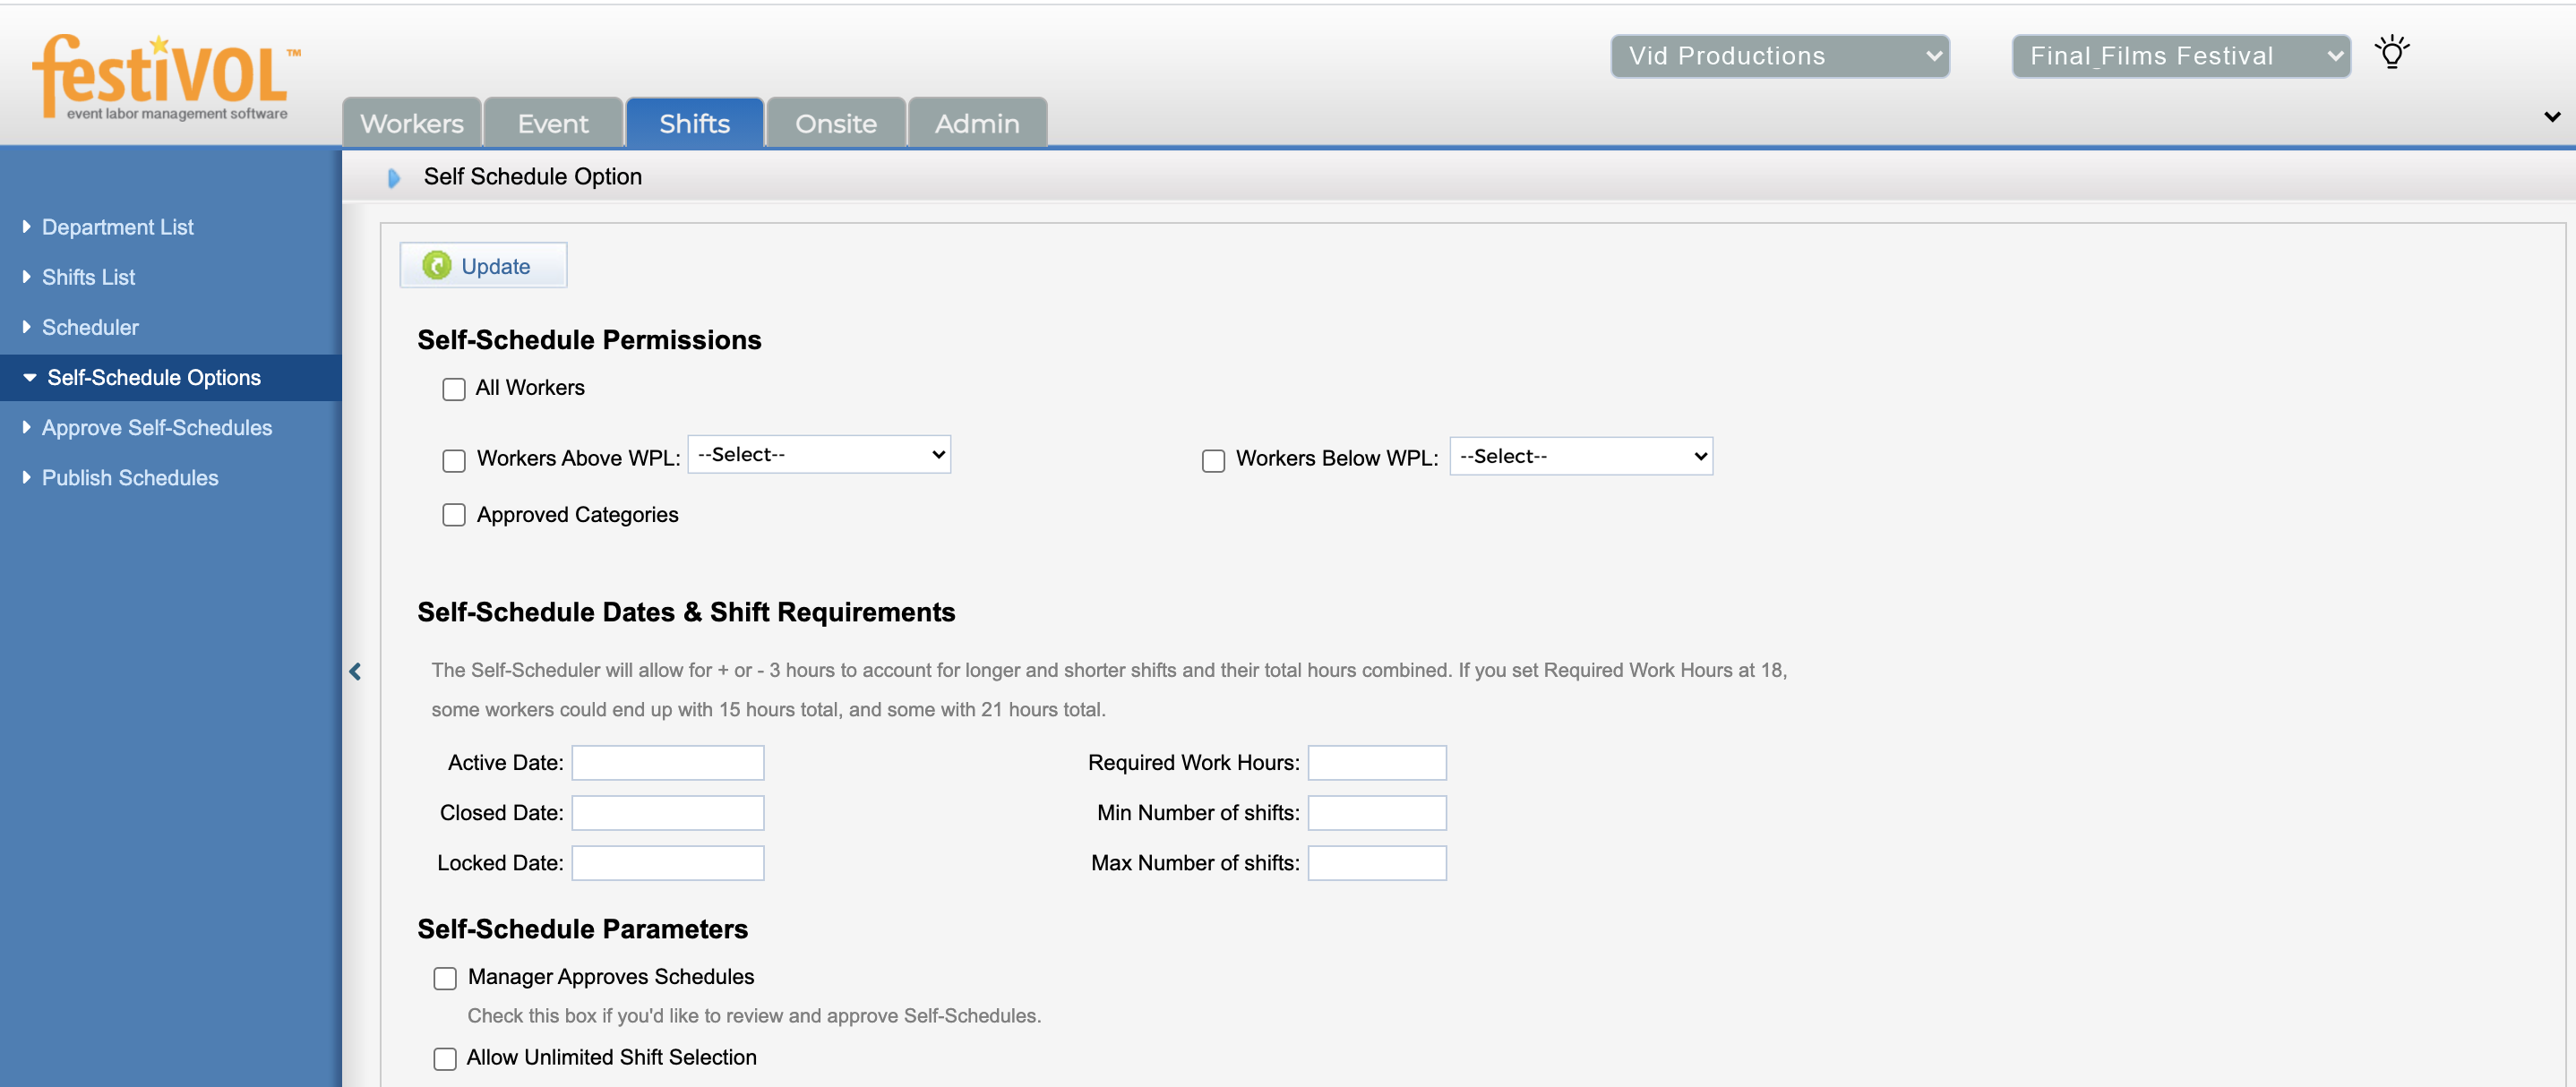Click the Active Date input field
Screen dimensions: 2576x1087
point(667,763)
